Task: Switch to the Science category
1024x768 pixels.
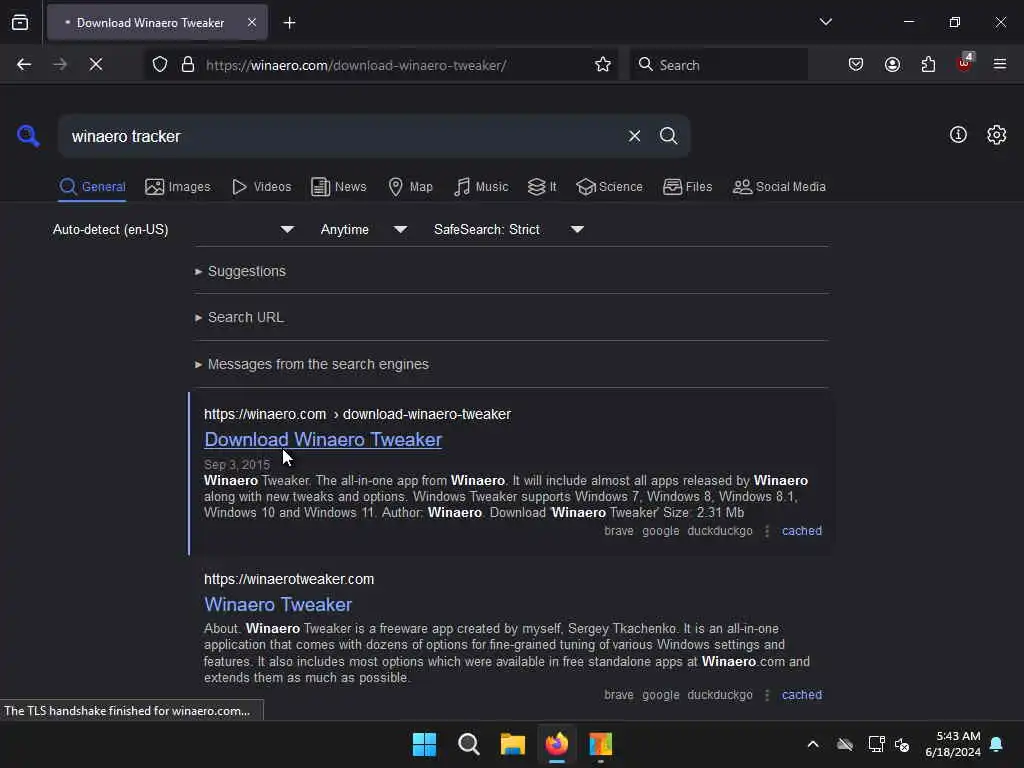Action: 609,187
